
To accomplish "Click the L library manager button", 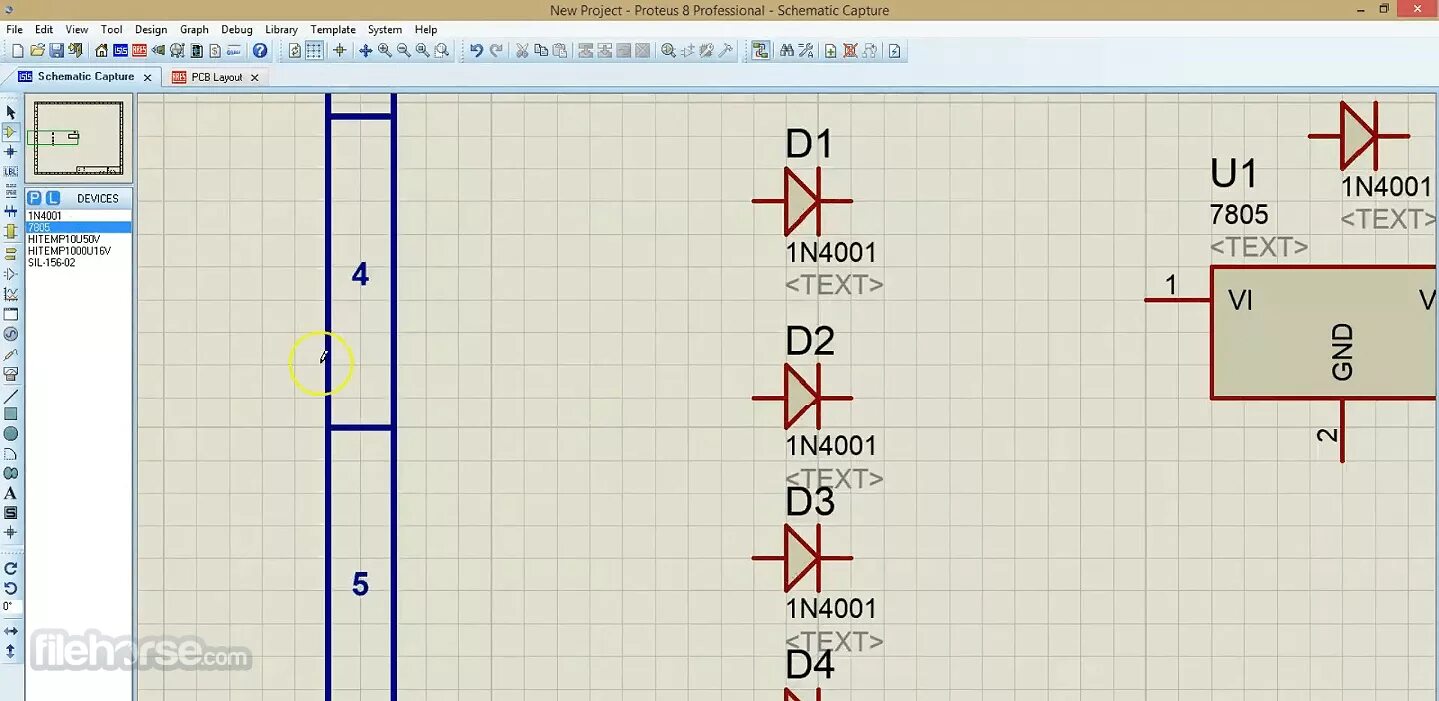I will tap(53, 198).
